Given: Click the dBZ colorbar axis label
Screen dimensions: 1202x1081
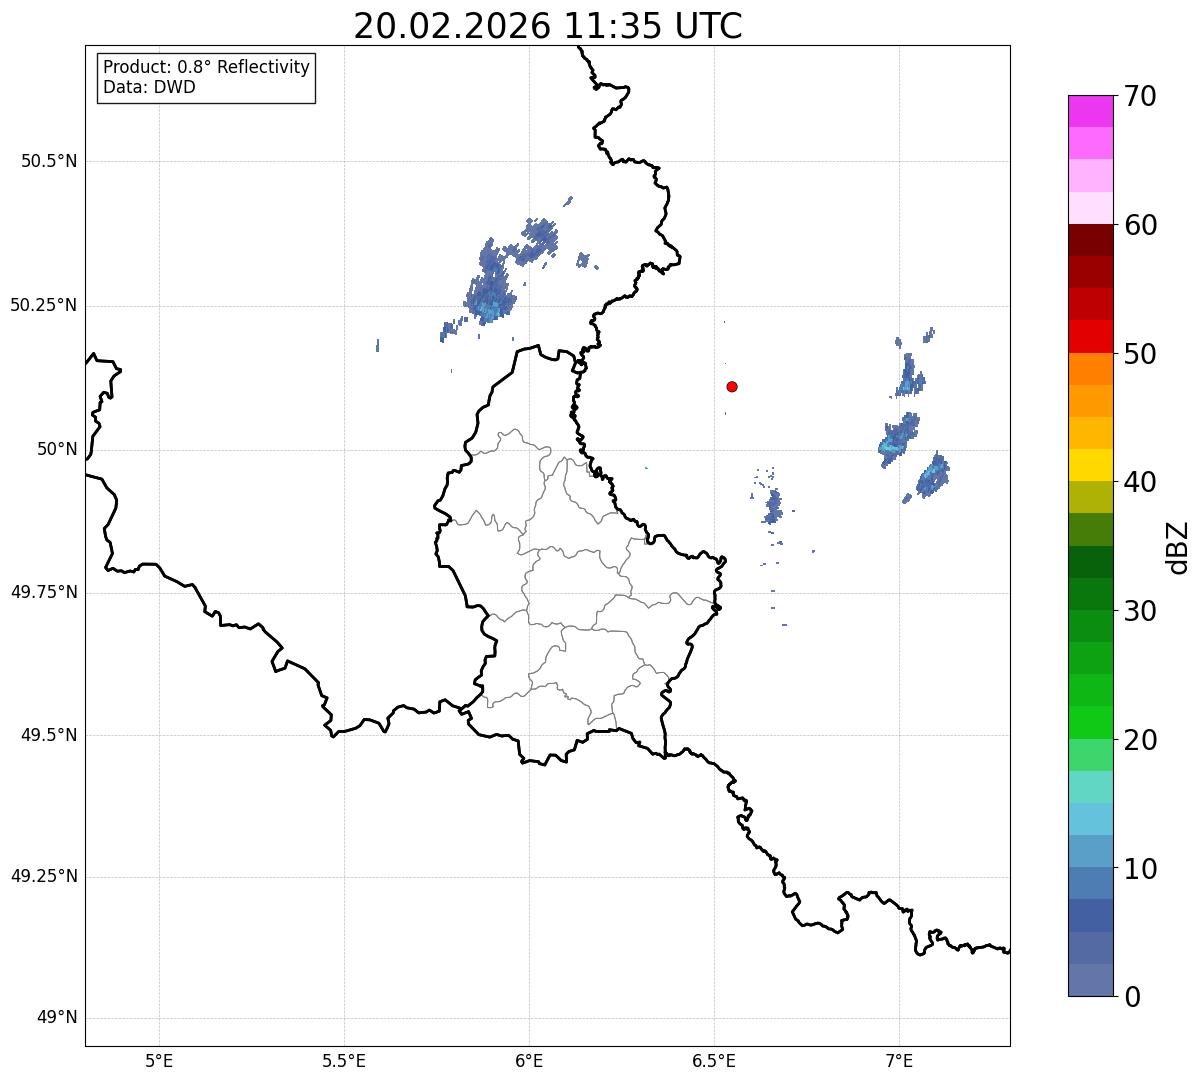Looking at the screenshot, I should coord(1178,546).
